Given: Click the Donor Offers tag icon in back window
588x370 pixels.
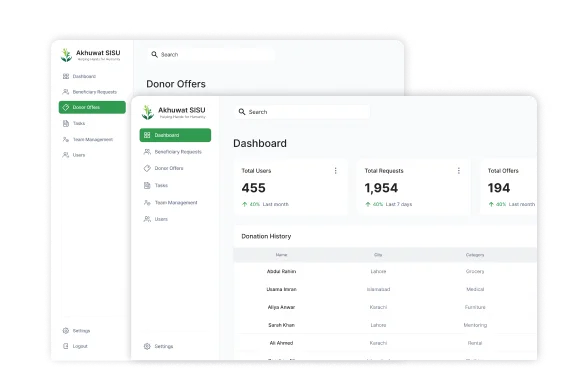Looking at the screenshot, I should tap(66, 107).
